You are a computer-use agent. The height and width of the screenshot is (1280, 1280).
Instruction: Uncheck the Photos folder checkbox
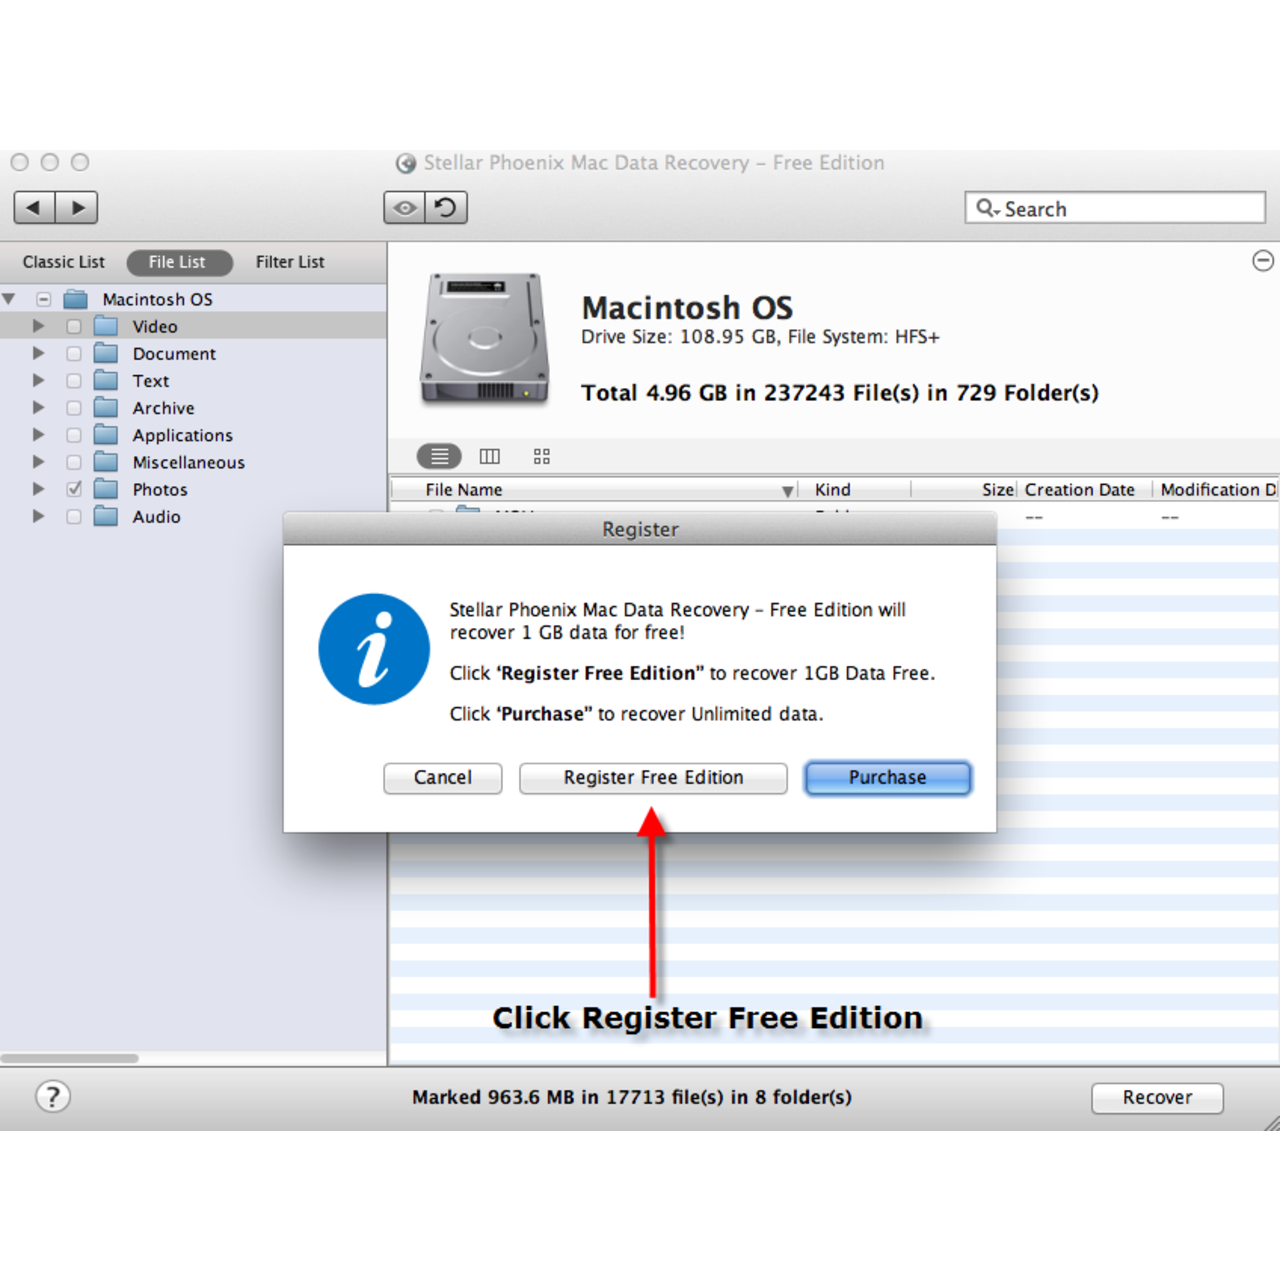(x=74, y=489)
